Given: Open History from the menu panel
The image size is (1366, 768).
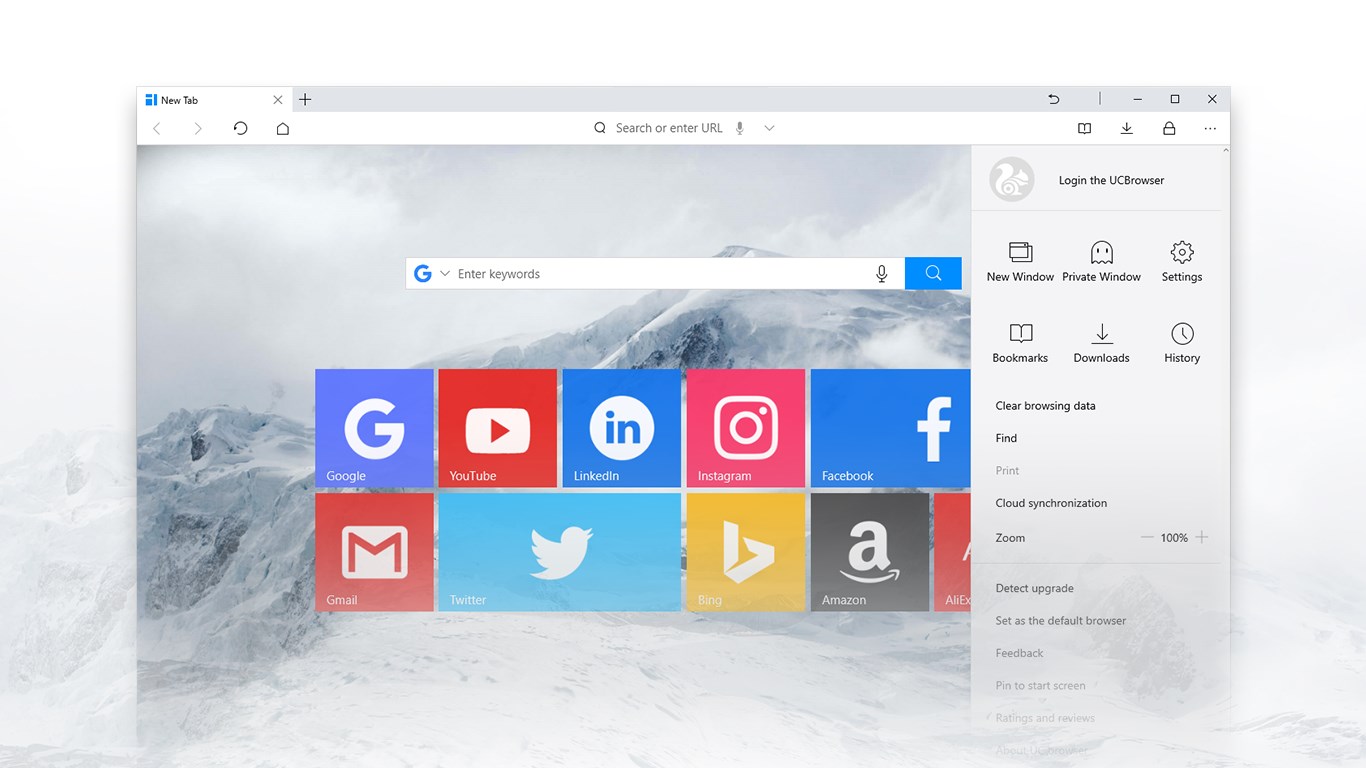Looking at the screenshot, I should tap(1182, 343).
